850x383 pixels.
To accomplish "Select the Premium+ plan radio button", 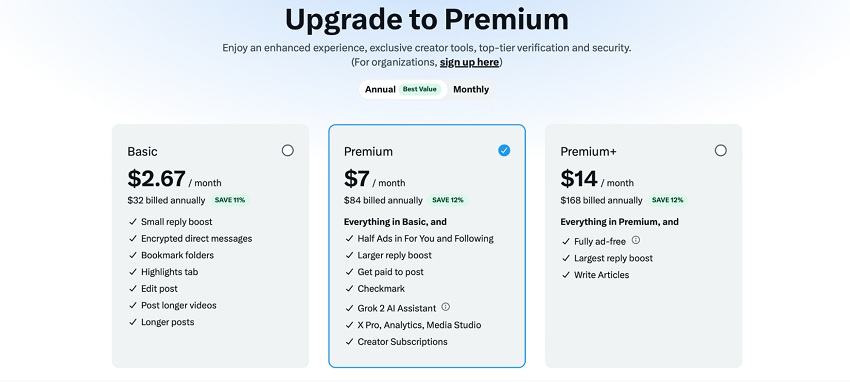I will tap(720, 151).
